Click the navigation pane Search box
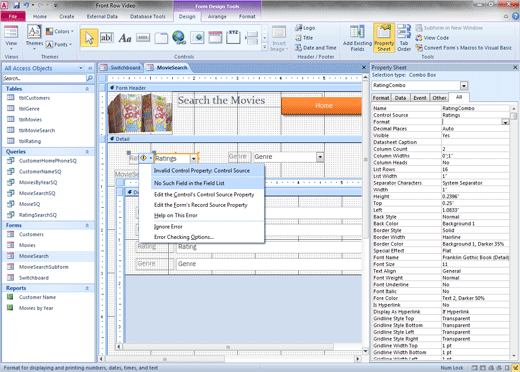Screen dimensions: 520x372 [44, 78]
